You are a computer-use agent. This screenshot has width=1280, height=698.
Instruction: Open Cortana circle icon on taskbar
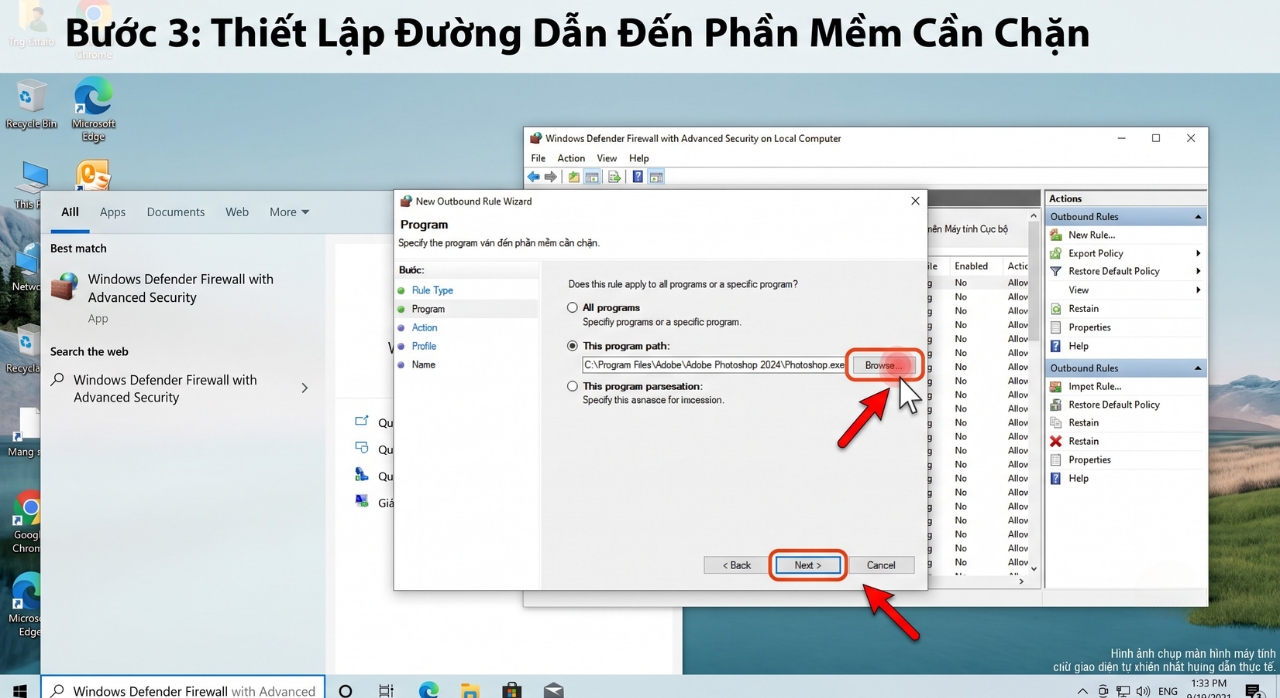pyautogui.click(x=345, y=690)
